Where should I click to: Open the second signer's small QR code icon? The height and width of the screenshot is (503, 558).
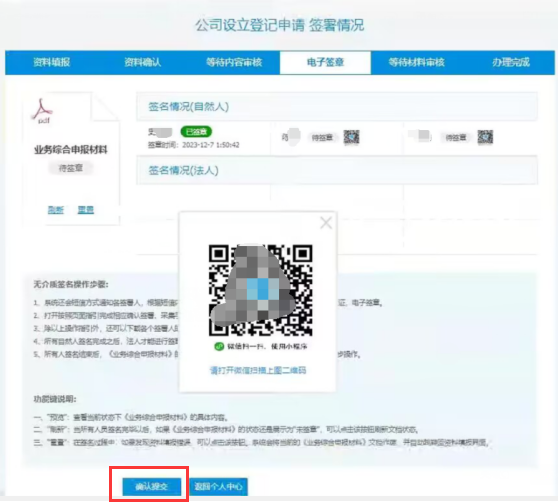351,137
